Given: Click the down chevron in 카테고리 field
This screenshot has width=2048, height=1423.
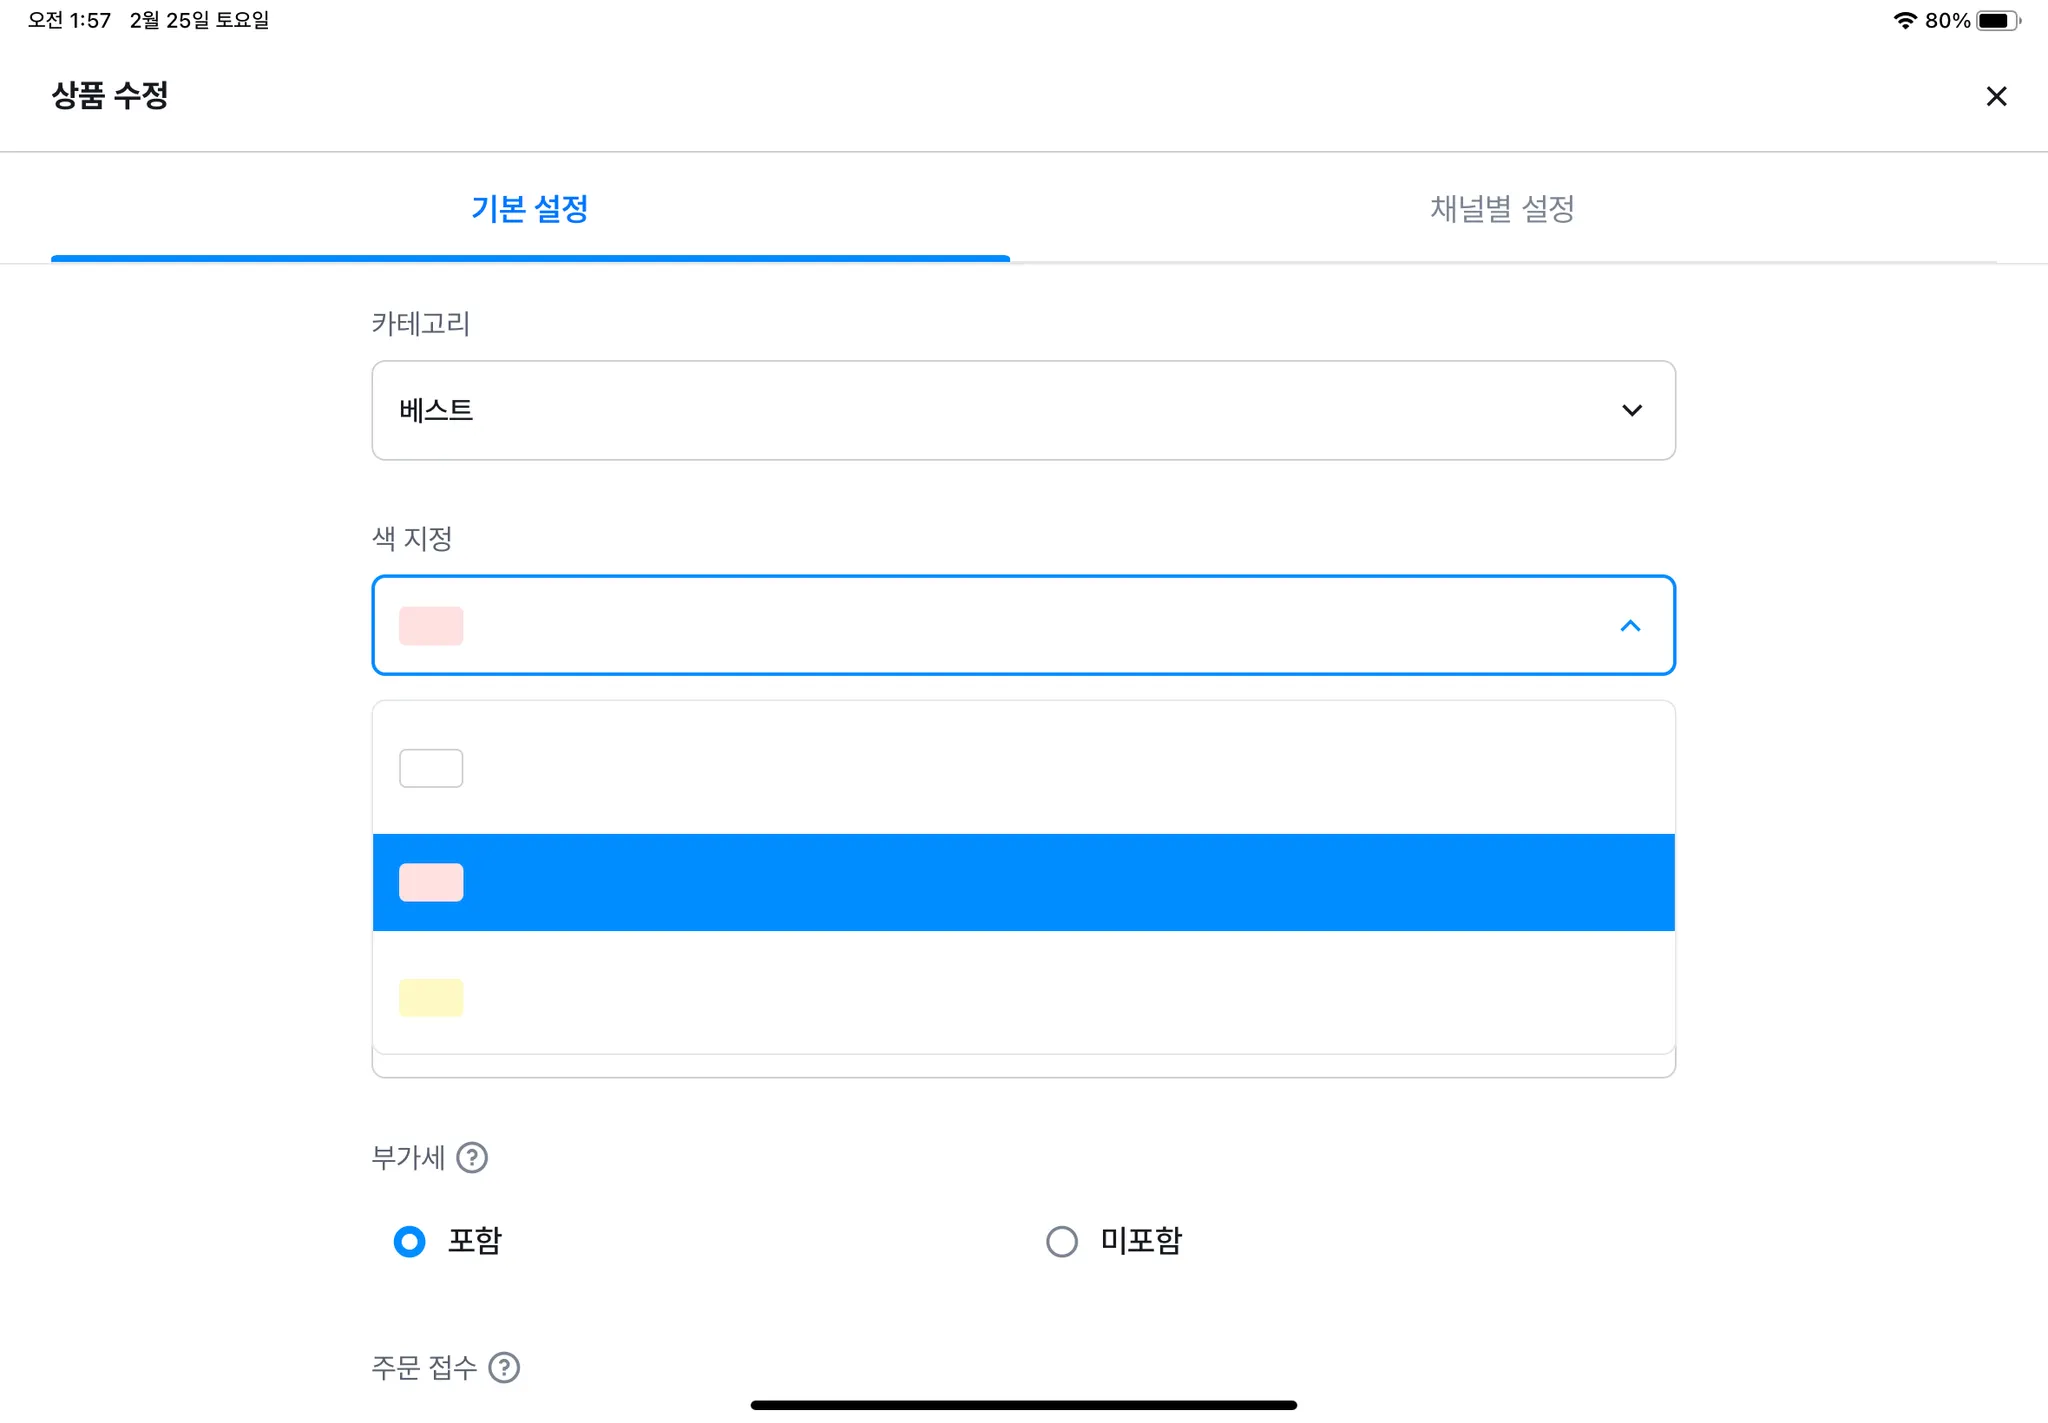Looking at the screenshot, I should coord(1631,411).
